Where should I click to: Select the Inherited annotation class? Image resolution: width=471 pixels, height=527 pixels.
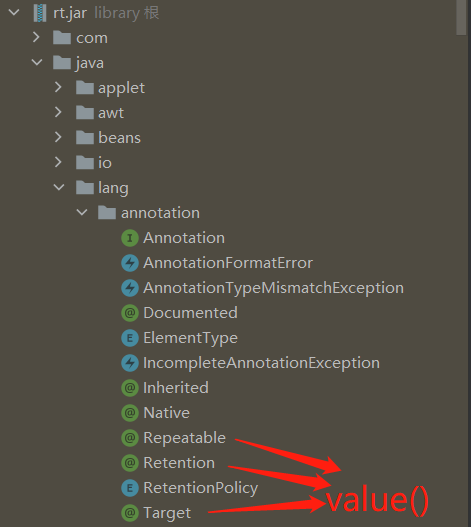coord(176,388)
